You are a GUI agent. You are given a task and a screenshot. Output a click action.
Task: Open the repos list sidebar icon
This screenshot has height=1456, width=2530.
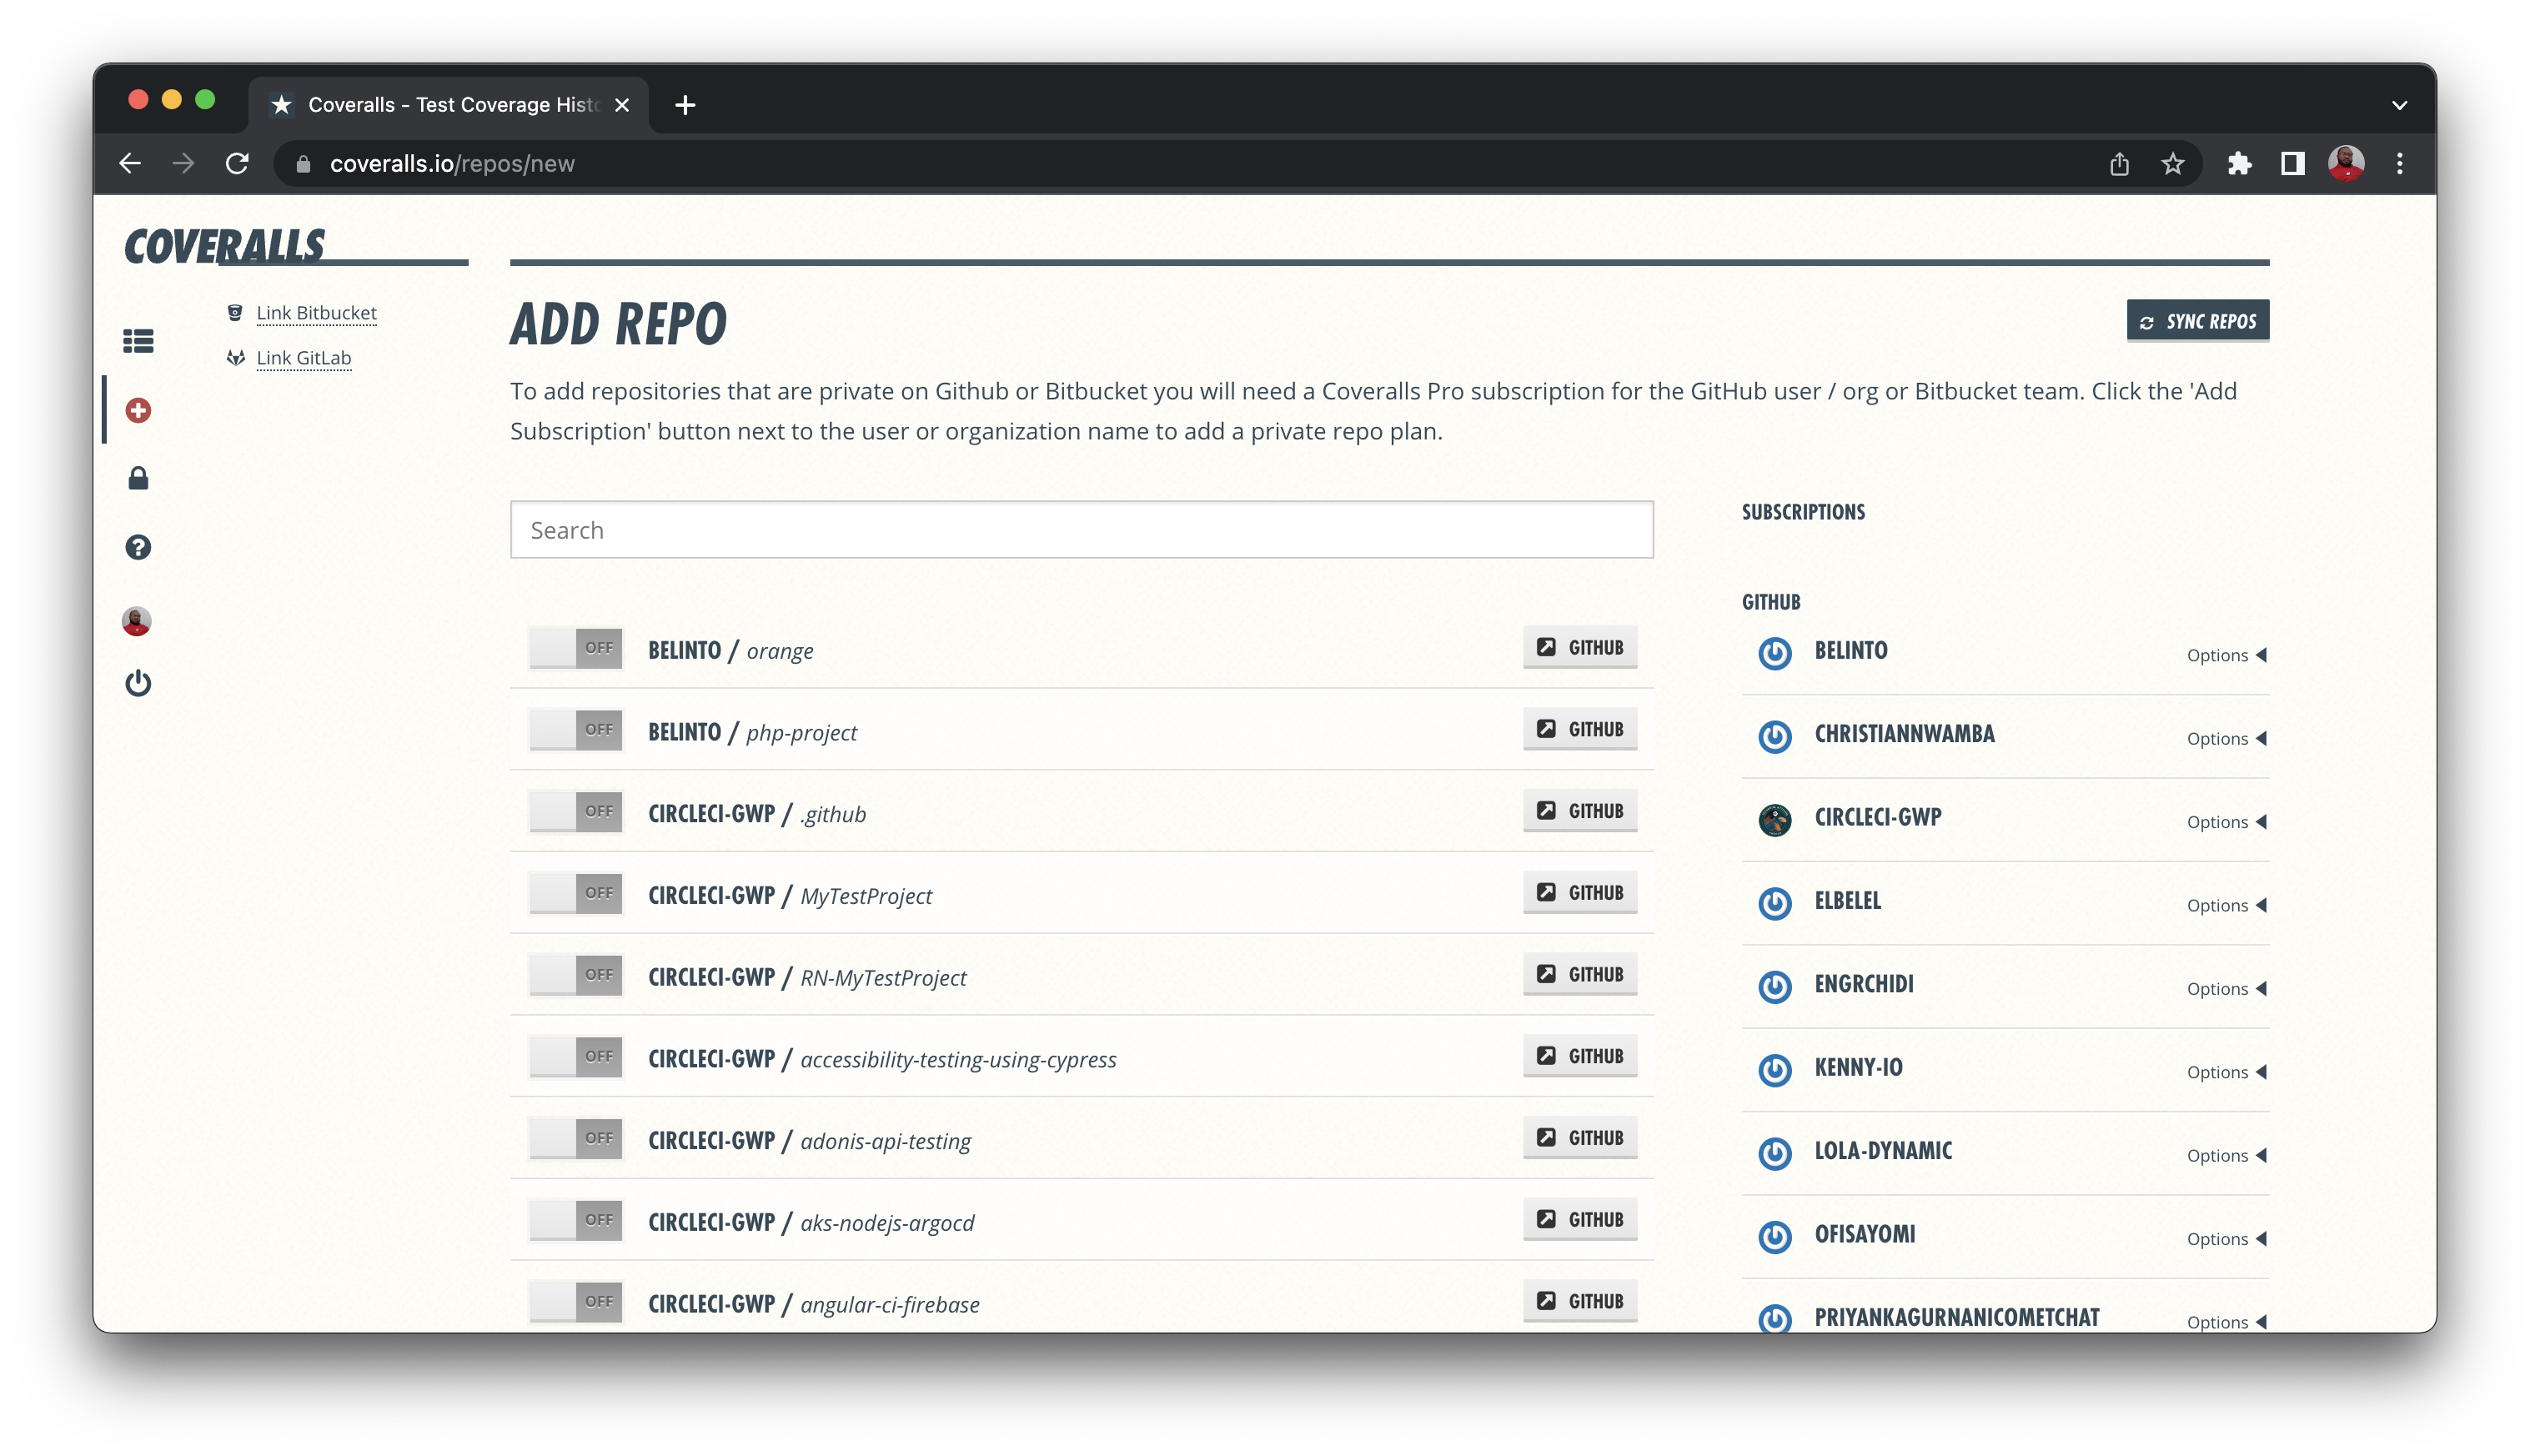coord(138,341)
